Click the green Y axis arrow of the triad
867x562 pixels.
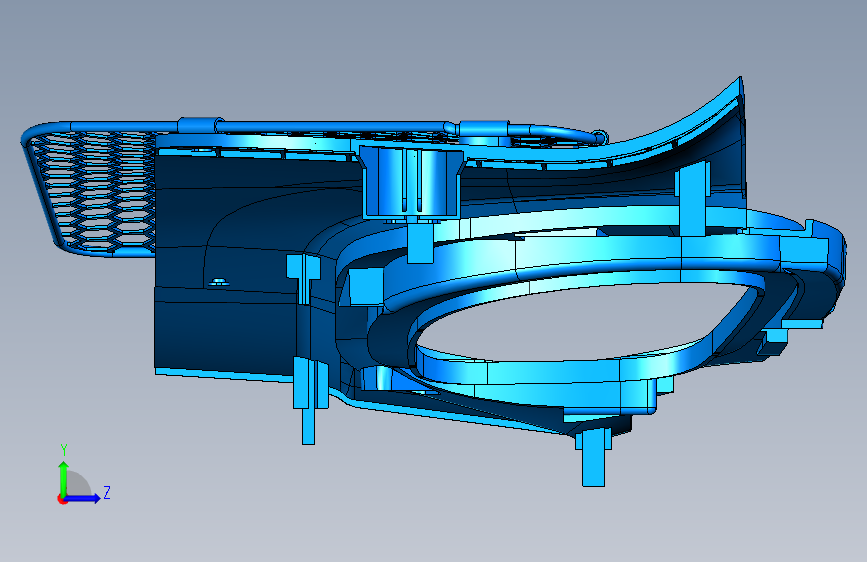click(x=64, y=478)
